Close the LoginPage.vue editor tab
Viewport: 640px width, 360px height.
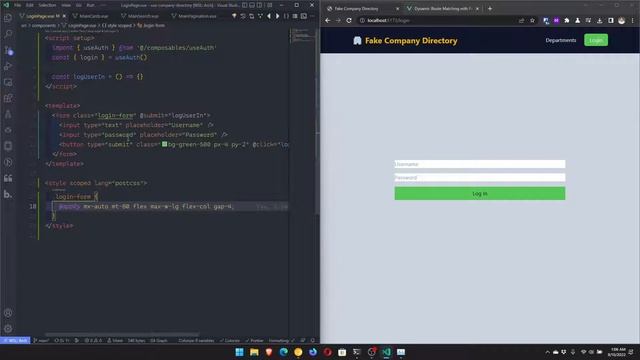(64, 16)
